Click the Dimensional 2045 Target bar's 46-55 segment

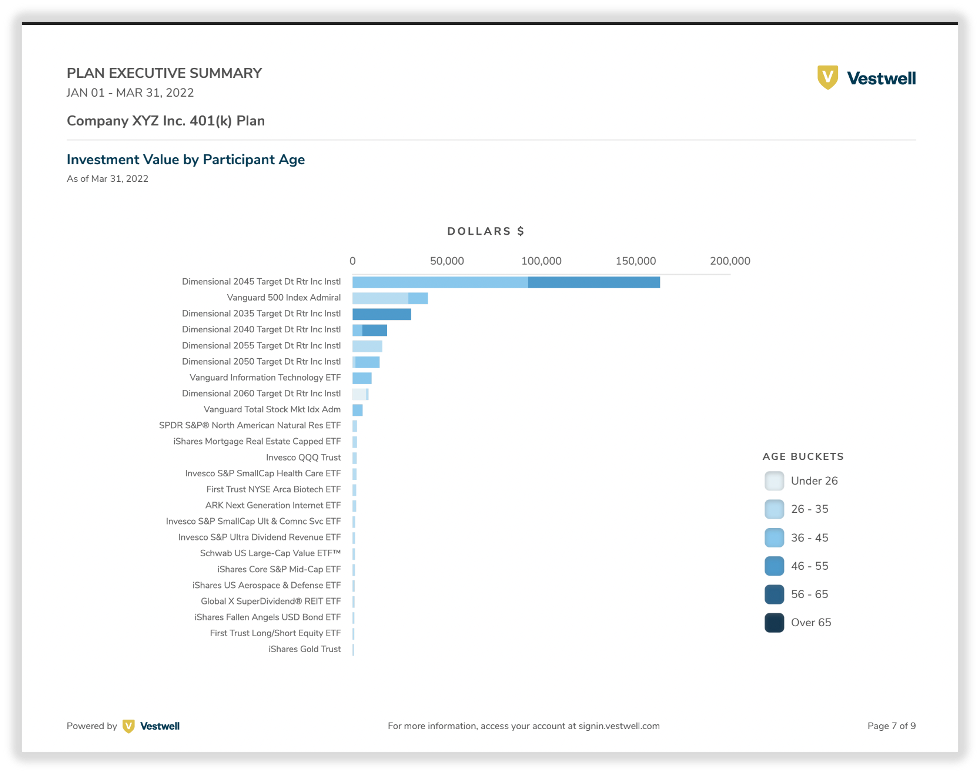(x=594, y=282)
